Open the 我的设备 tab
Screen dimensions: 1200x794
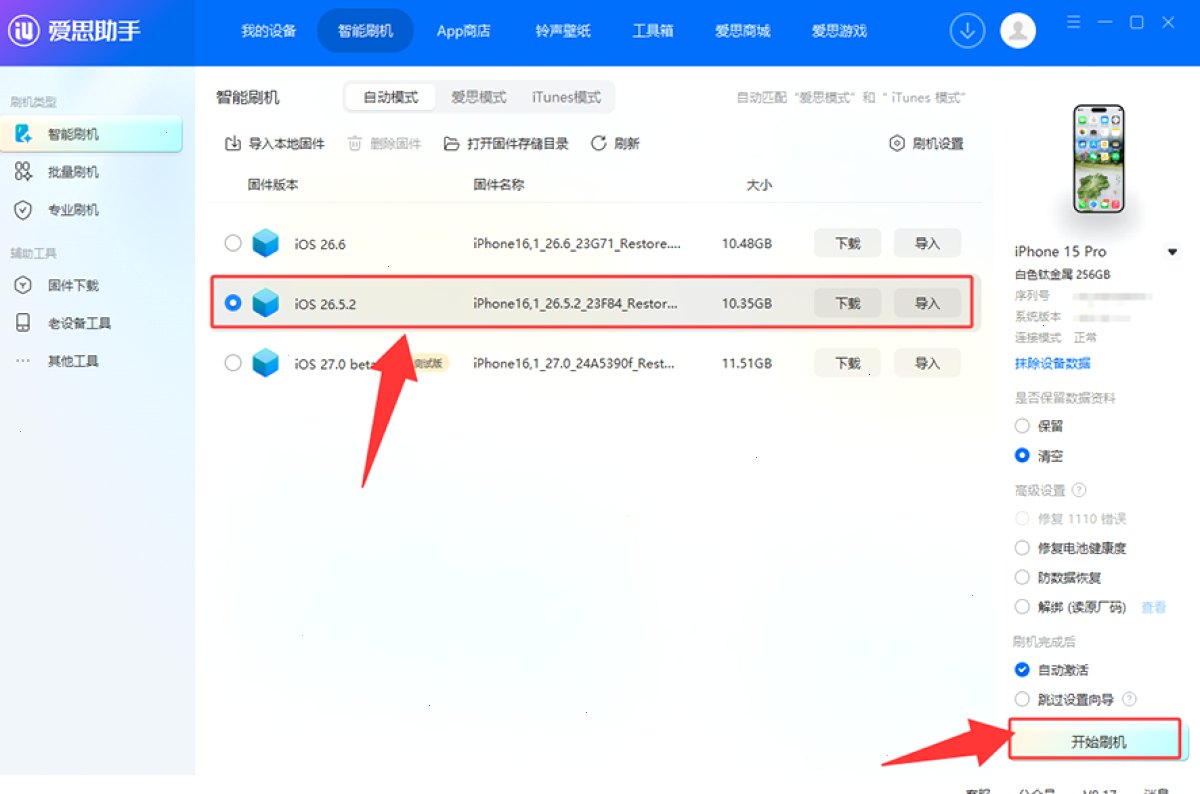click(x=269, y=31)
